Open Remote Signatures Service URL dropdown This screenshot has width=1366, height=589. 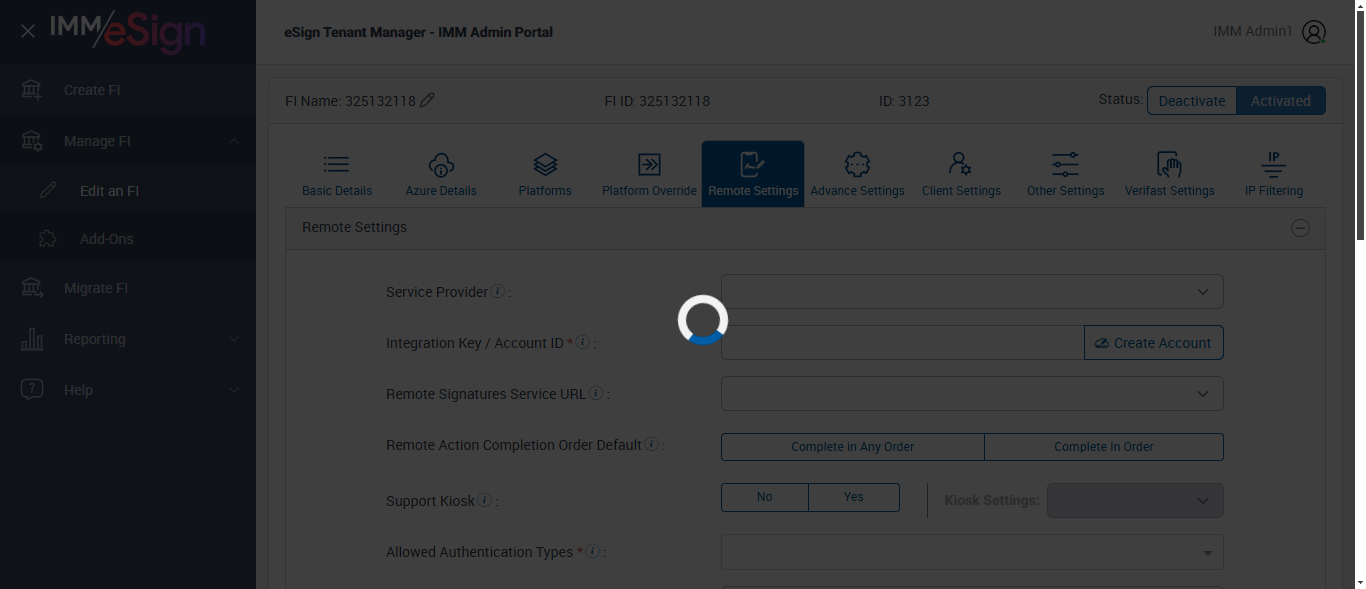point(972,393)
